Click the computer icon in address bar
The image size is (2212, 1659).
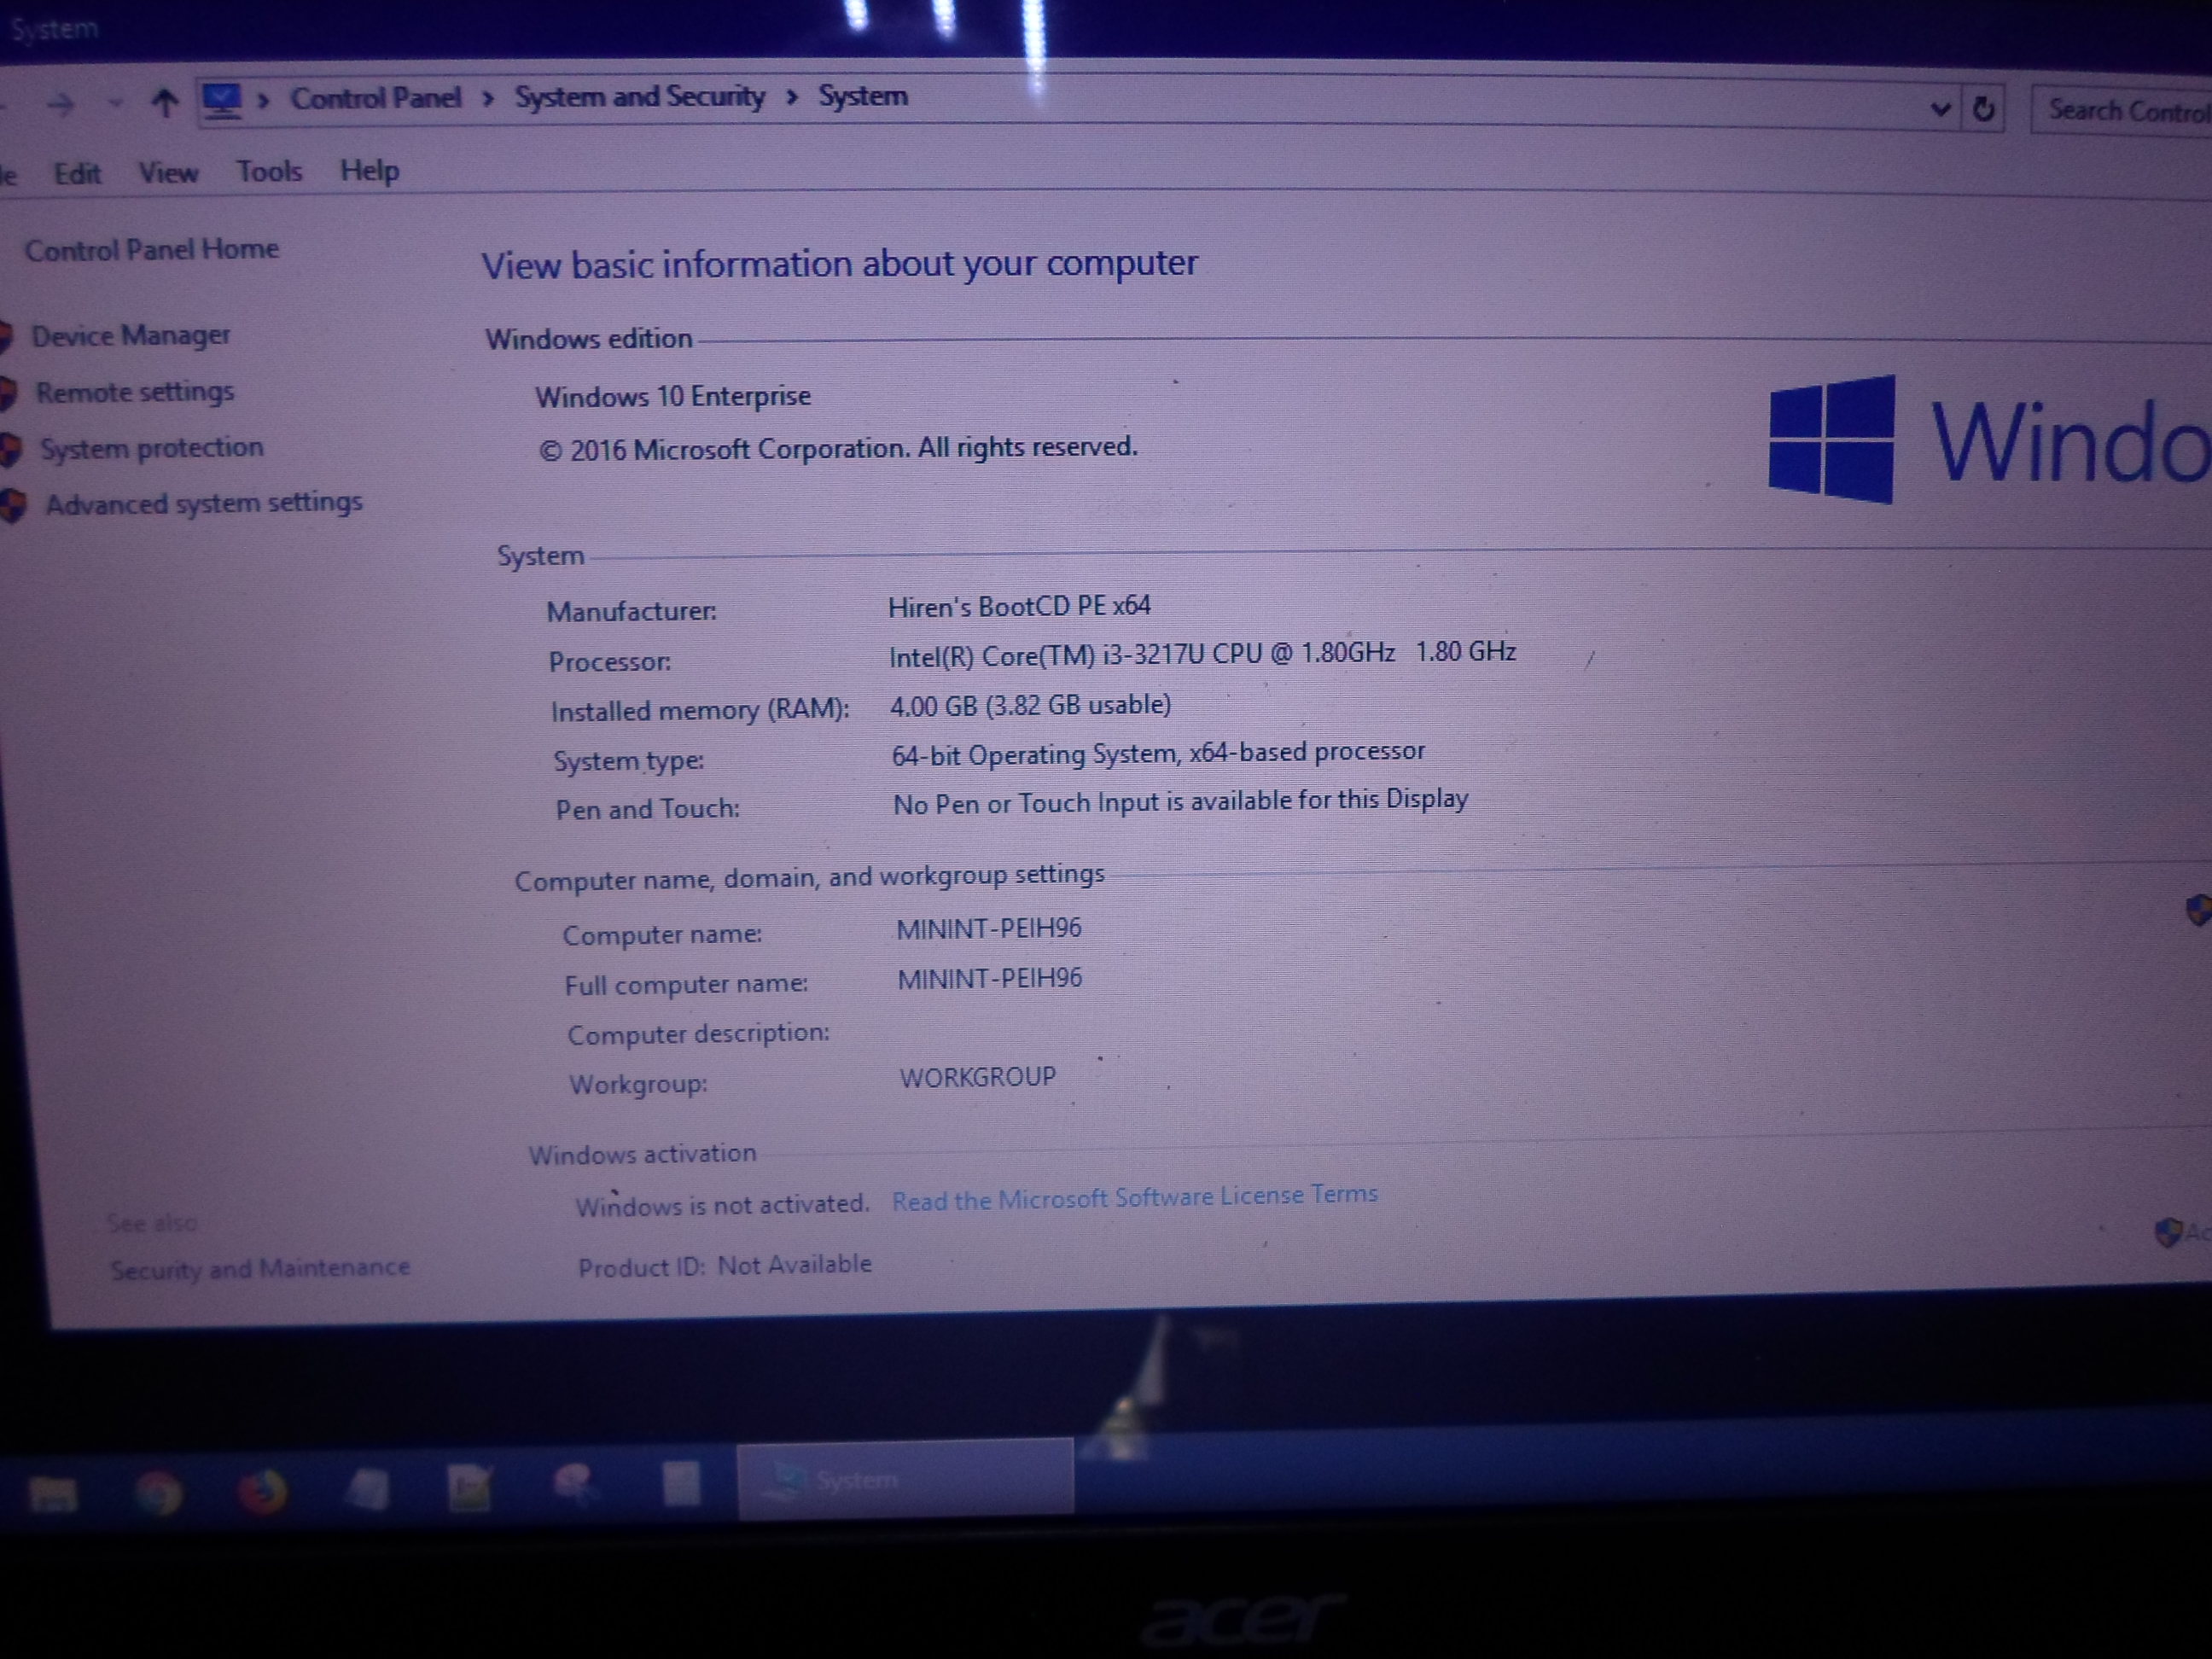coord(222,100)
